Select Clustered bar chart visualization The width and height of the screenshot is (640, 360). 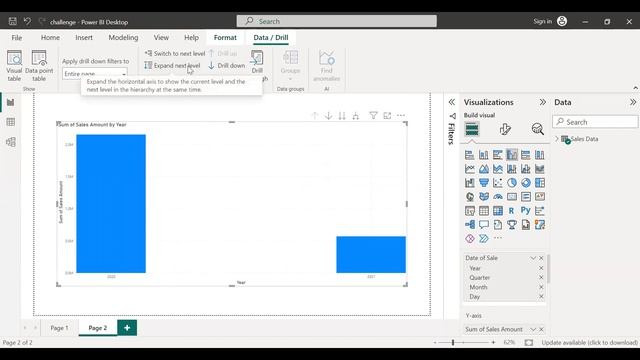tap(498, 155)
